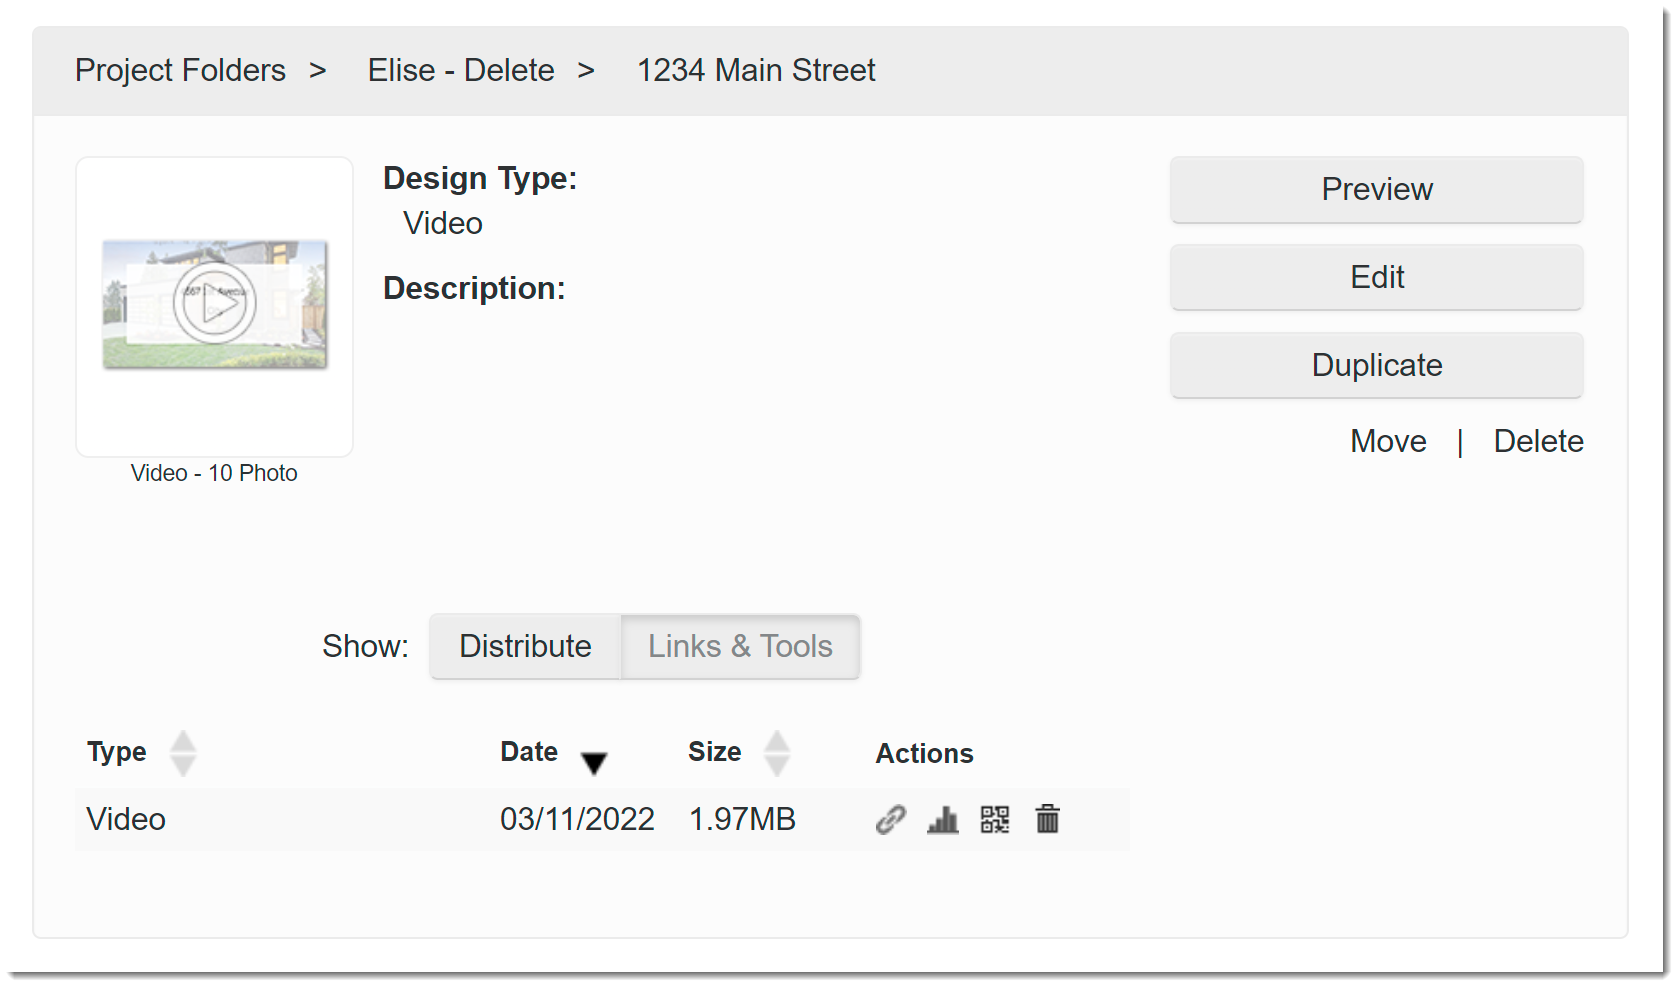Toggle the Date column sort direction
The height and width of the screenshot is (987, 1678).
point(593,764)
